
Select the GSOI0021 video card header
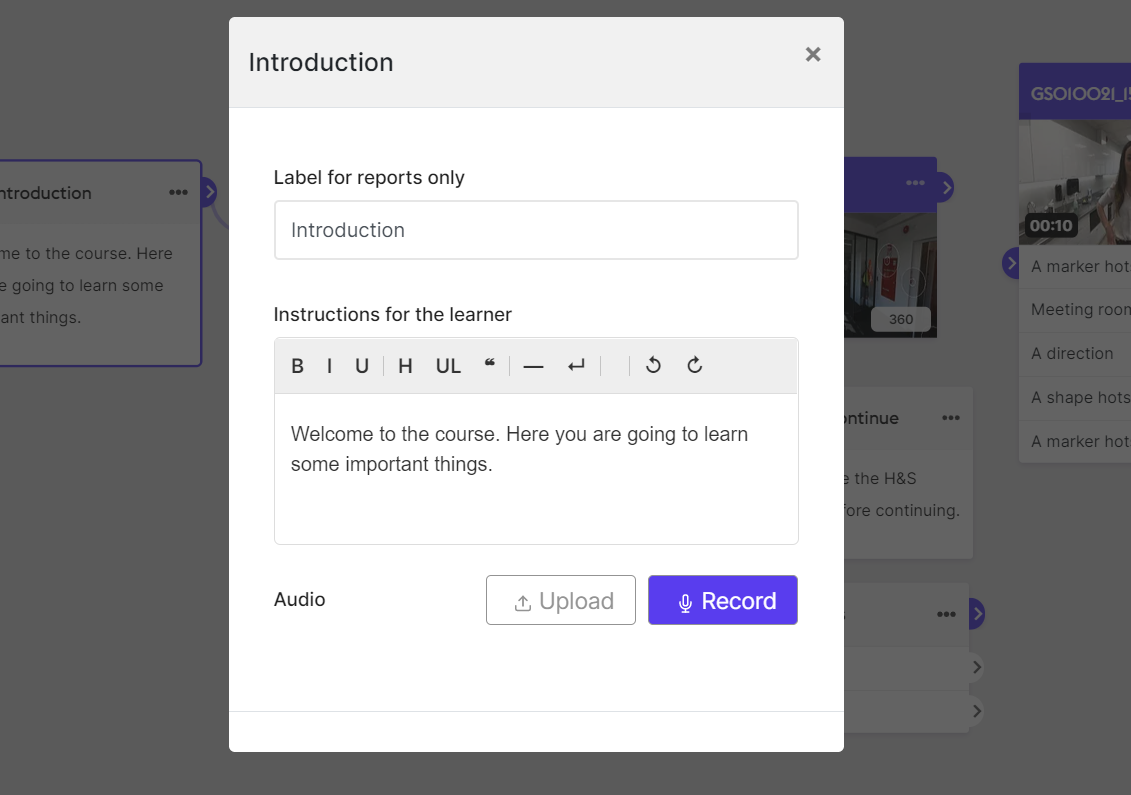(1075, 92)
